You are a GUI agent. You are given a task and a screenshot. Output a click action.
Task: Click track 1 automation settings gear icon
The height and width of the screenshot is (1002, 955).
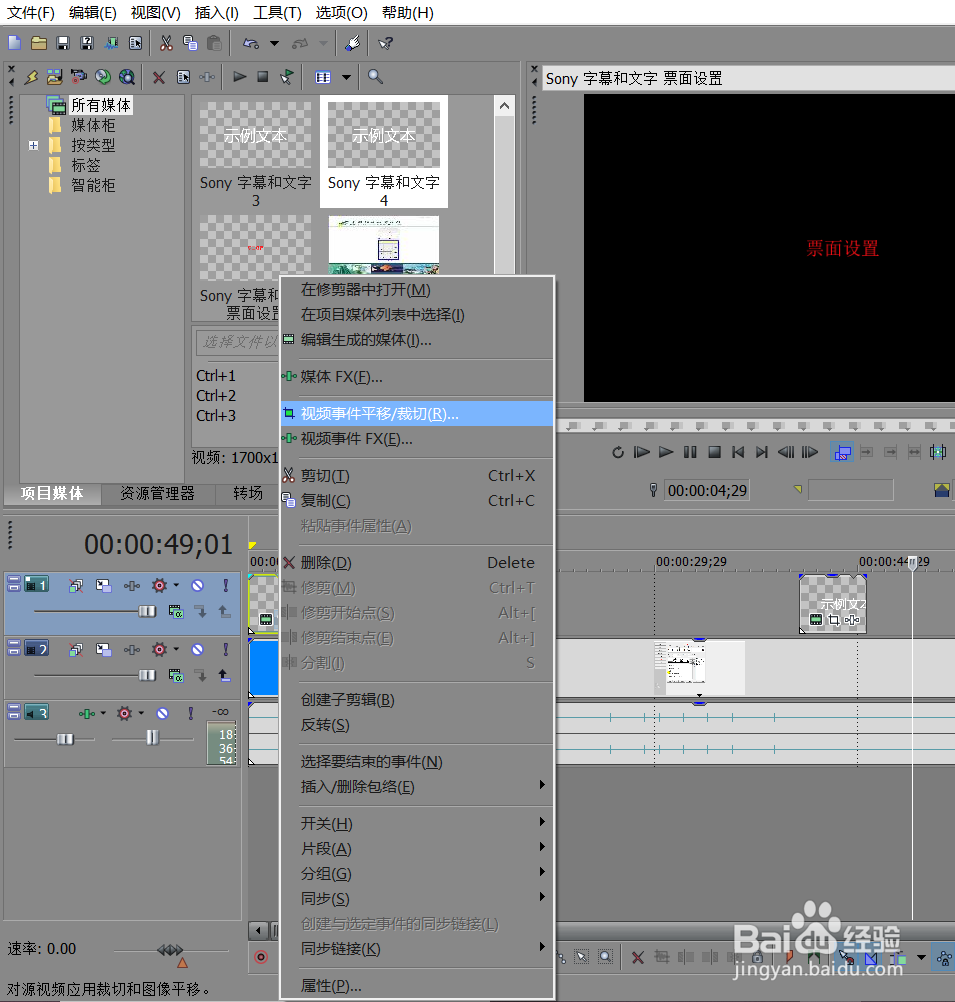[x=159, y=585]
